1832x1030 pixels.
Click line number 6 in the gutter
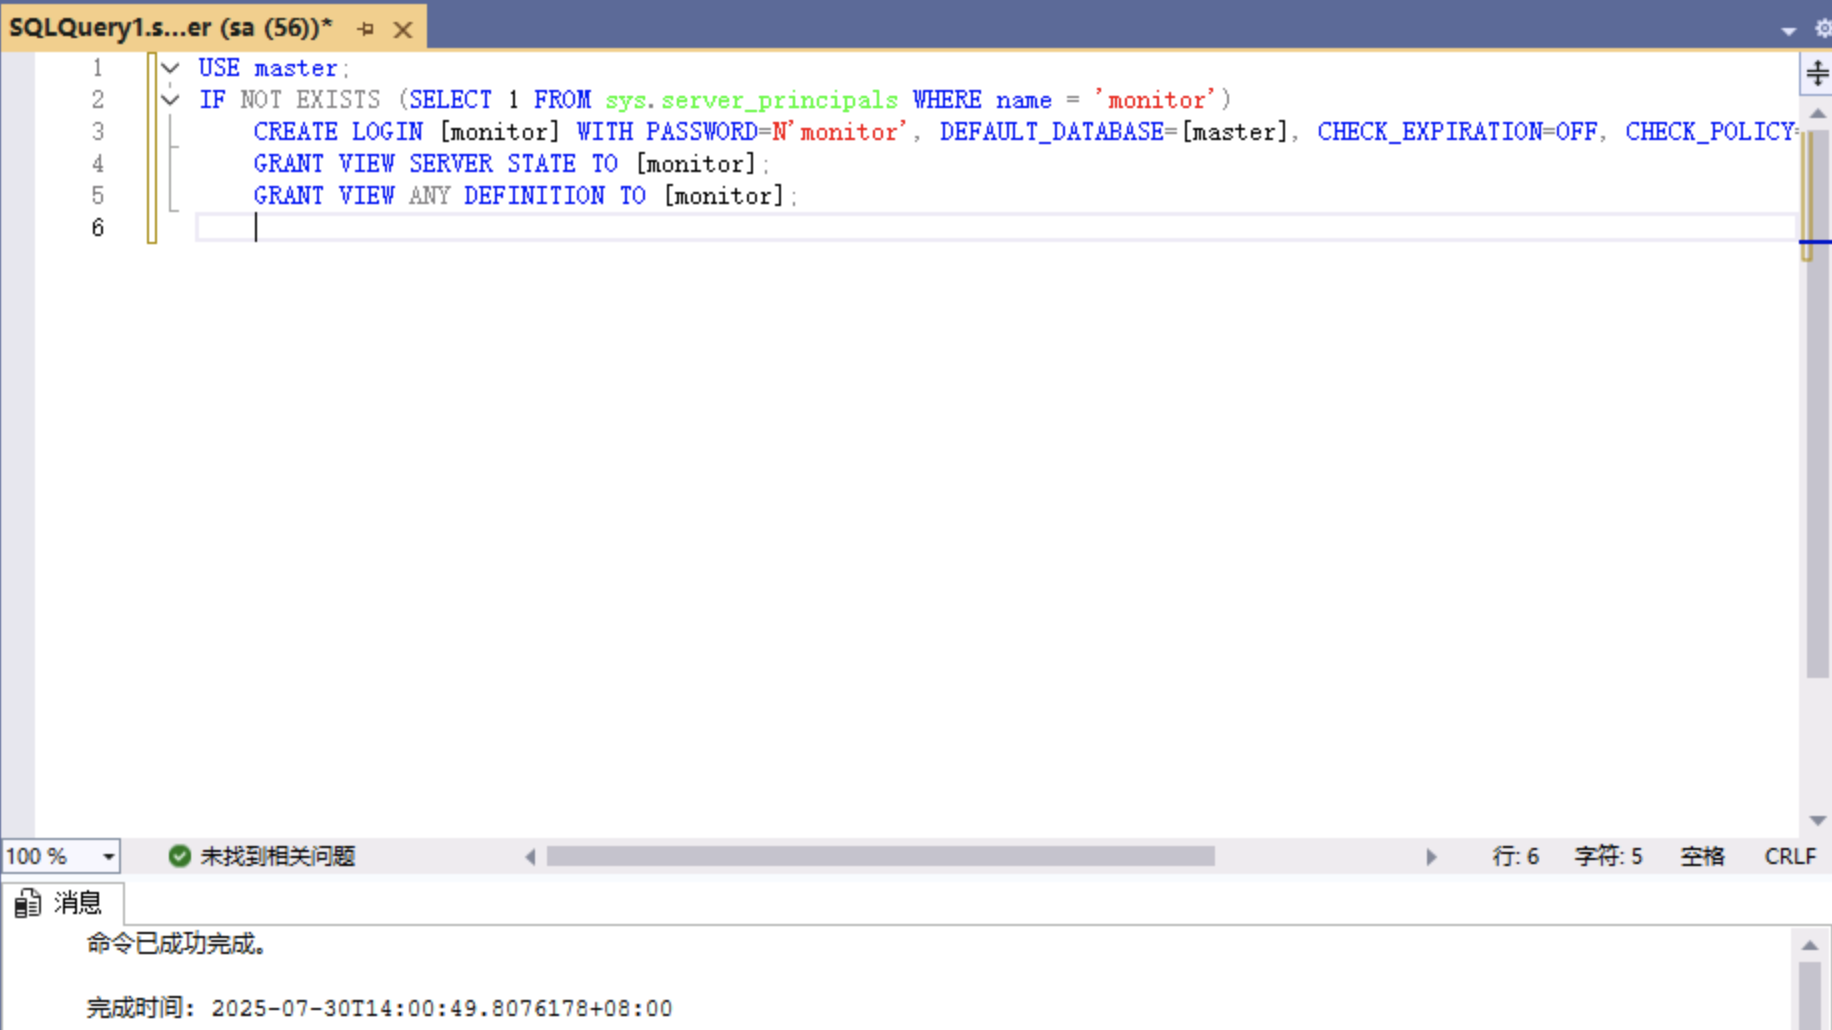point(97,228)
